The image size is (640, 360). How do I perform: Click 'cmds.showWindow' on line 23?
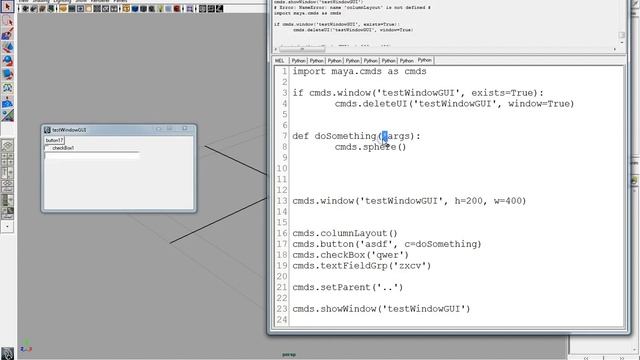click(381, 309)
